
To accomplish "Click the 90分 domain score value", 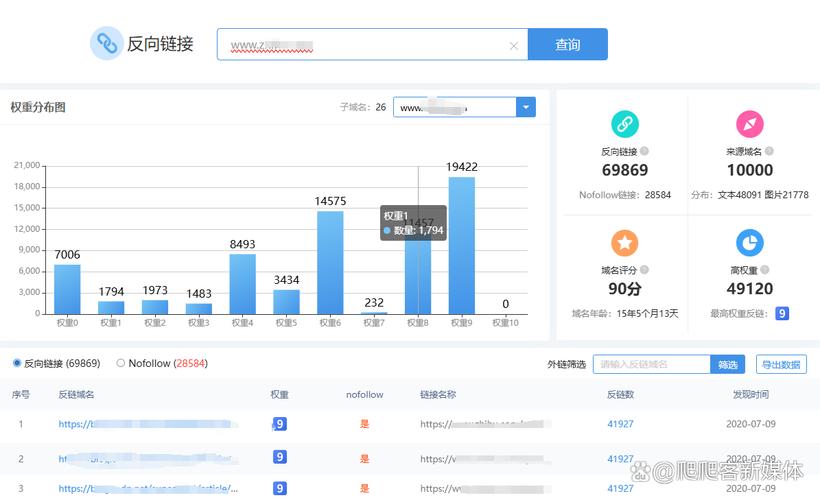I will pos(624,289).
